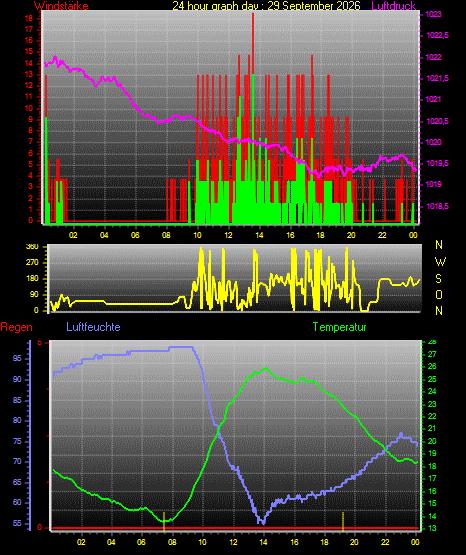The width and height of the screenshot is (466, 555).
Task: Select the 1023 value on pressure axis
Action: pos(434,15)
